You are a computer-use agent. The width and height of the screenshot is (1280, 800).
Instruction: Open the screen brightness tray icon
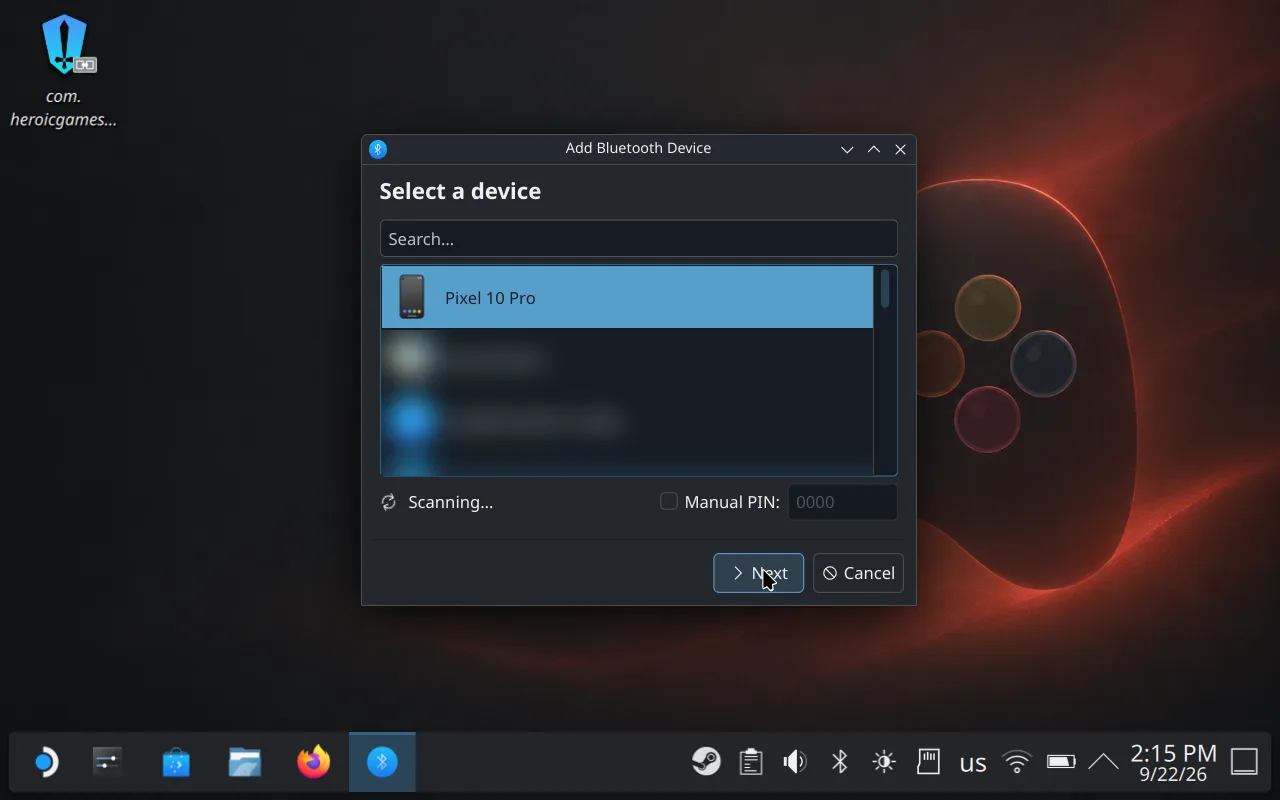[x=884, y=762]
